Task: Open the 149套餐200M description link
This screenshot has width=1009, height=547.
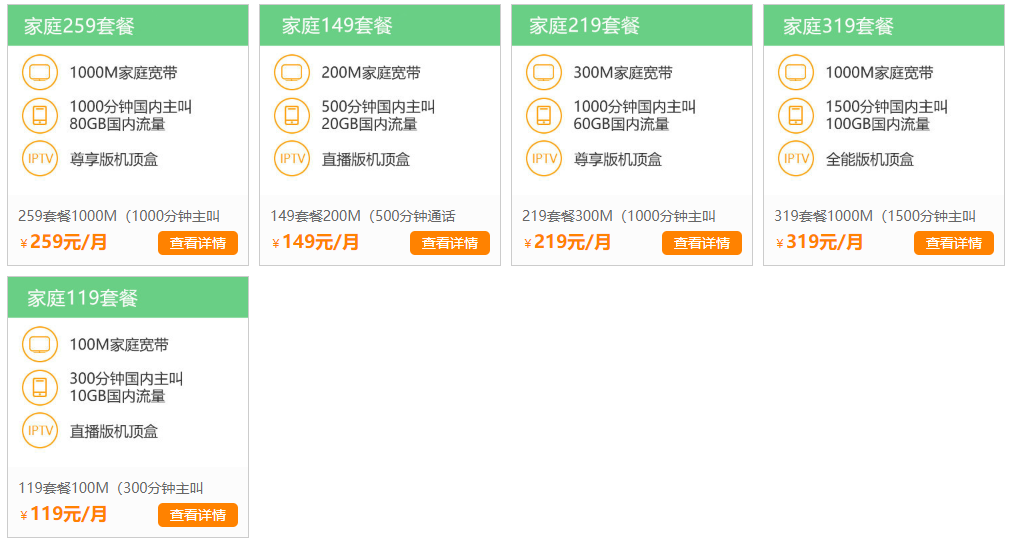Action: click(362, 216)
